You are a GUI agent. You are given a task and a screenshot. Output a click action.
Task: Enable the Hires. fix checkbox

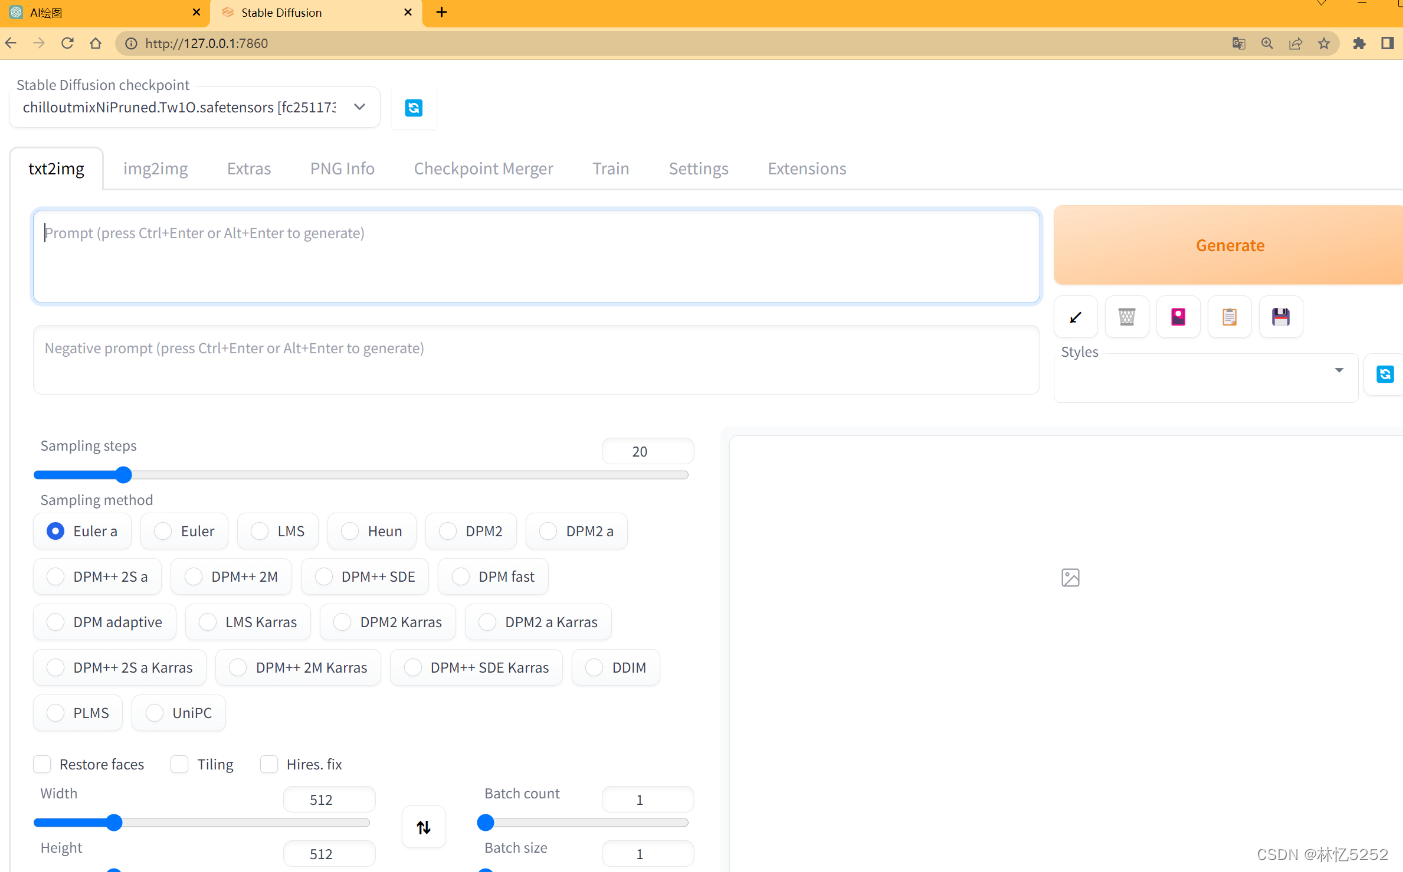(269, 764)
